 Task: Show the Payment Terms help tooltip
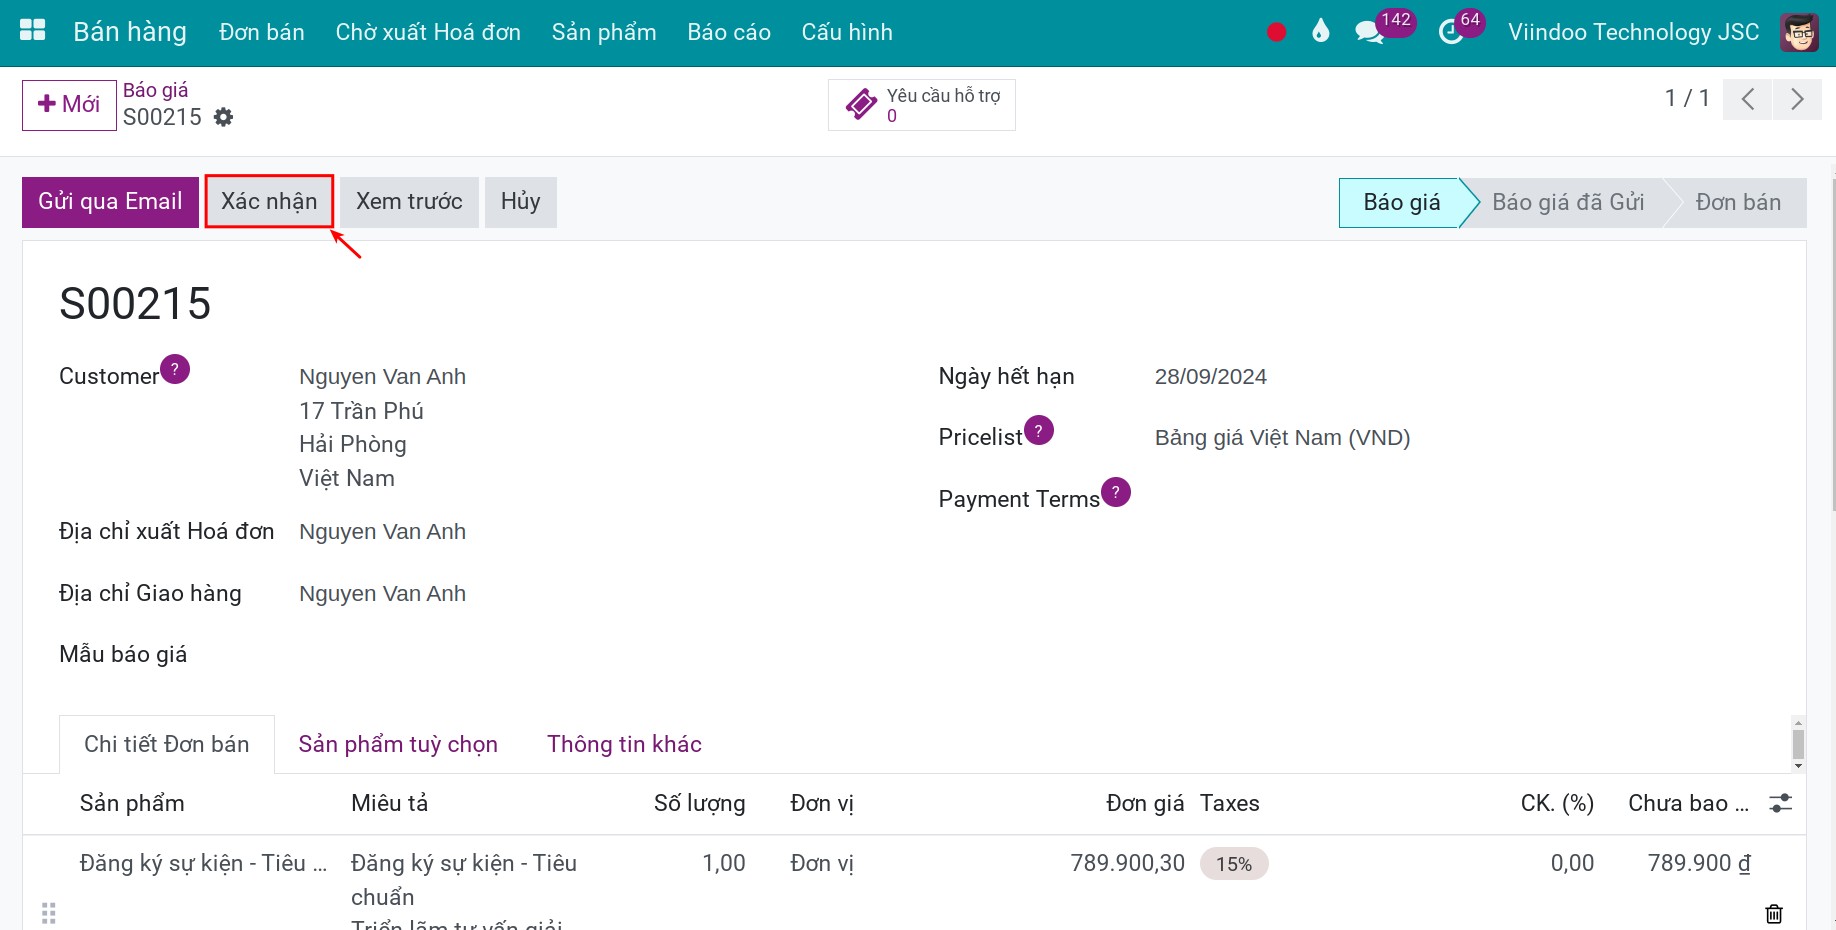[x=1116, y=492]
